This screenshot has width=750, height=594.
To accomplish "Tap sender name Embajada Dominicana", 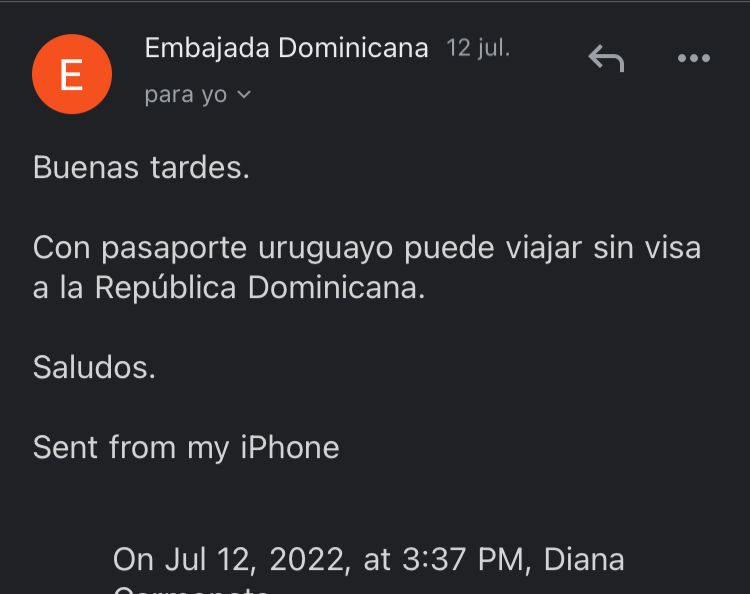I will click(x=286, y=48).
